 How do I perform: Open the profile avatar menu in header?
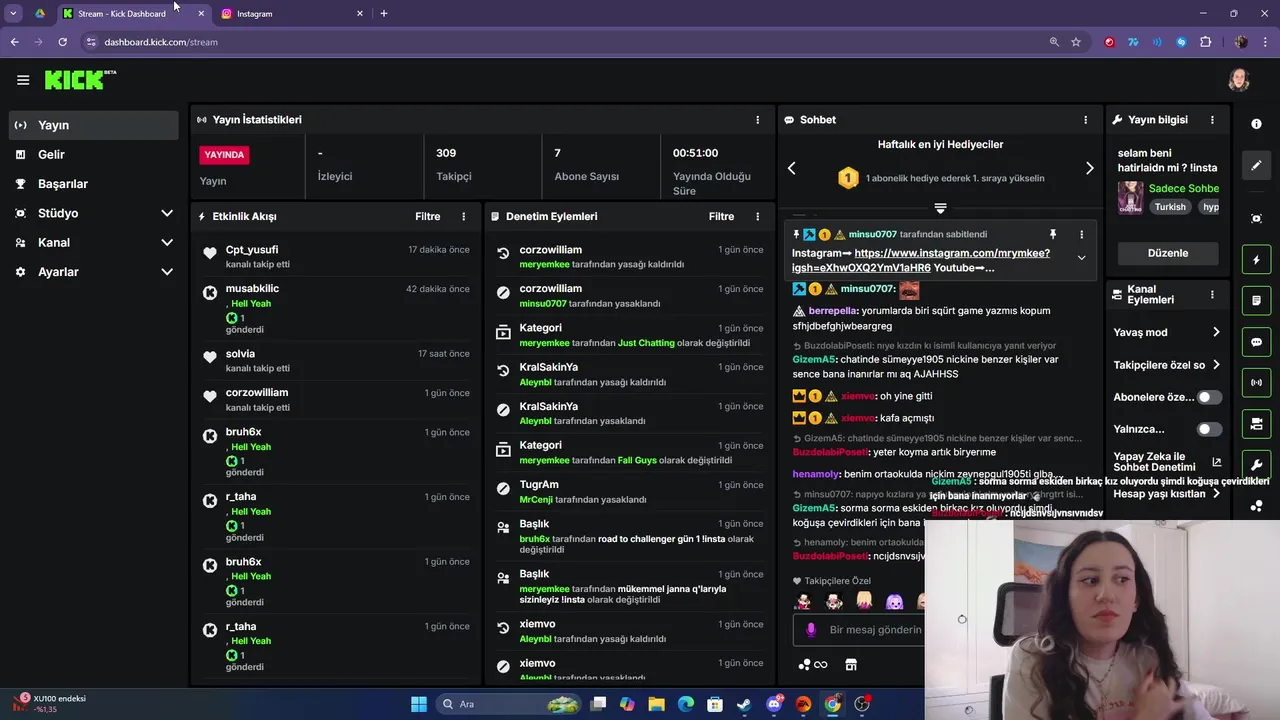(x=1239, y=80)
